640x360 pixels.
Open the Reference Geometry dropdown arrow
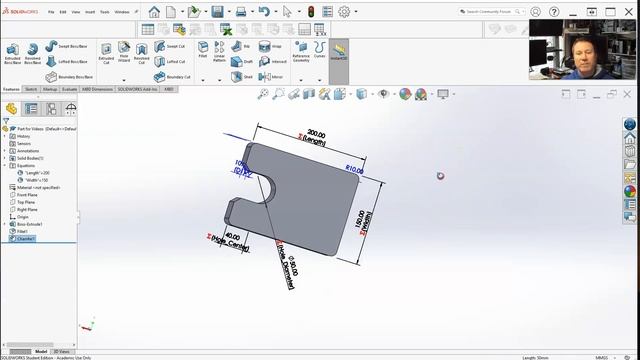coord(301,80)
